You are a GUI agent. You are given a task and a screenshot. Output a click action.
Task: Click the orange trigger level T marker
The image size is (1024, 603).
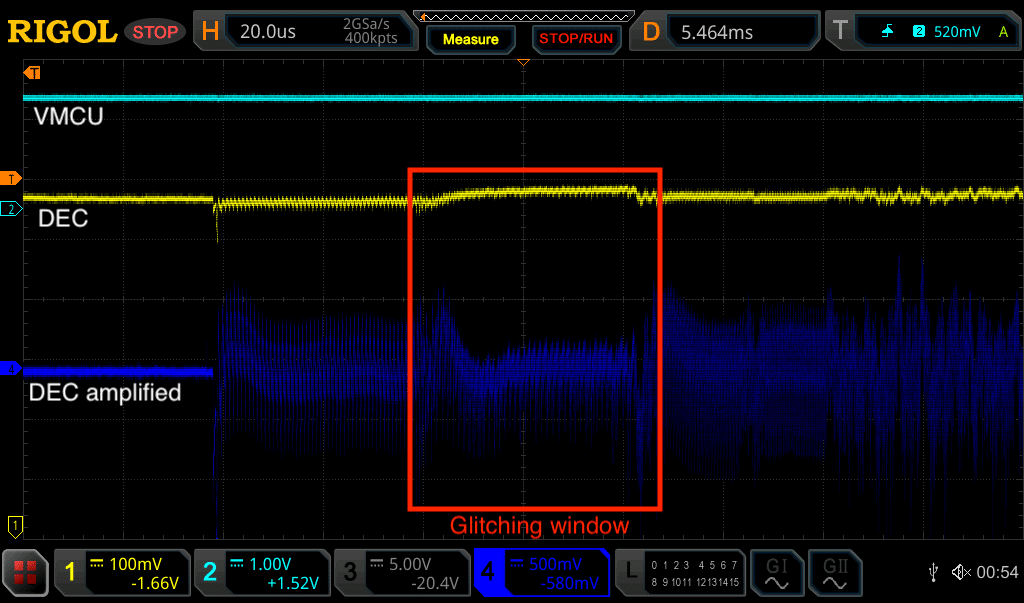(12, 178)
